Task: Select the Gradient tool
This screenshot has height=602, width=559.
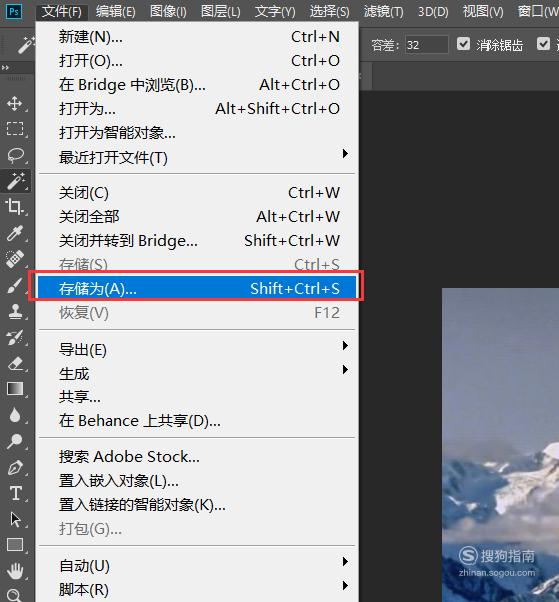Action: (15, 389)
